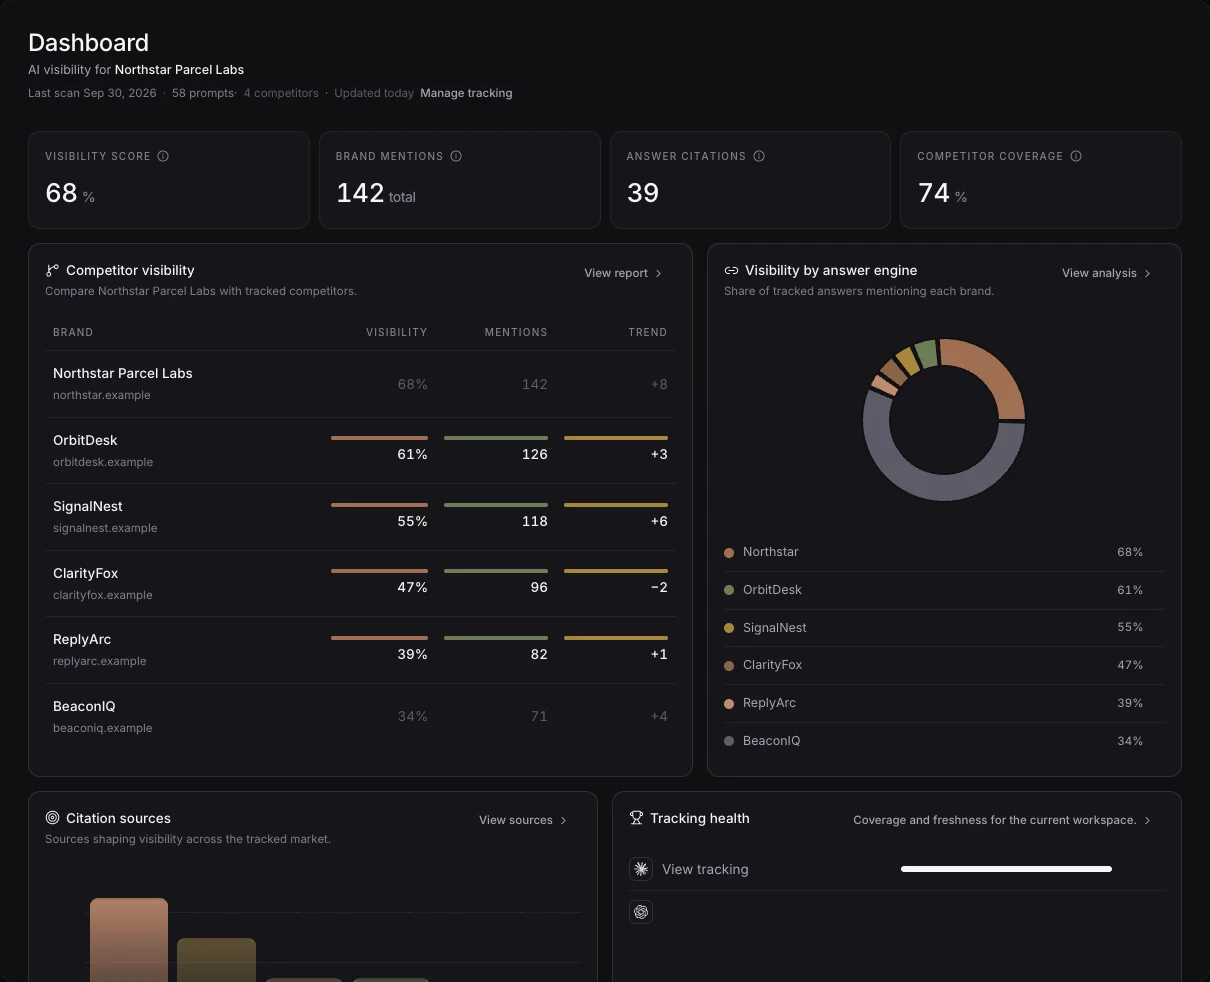Click the chevron next to View report

click(658, 273)
